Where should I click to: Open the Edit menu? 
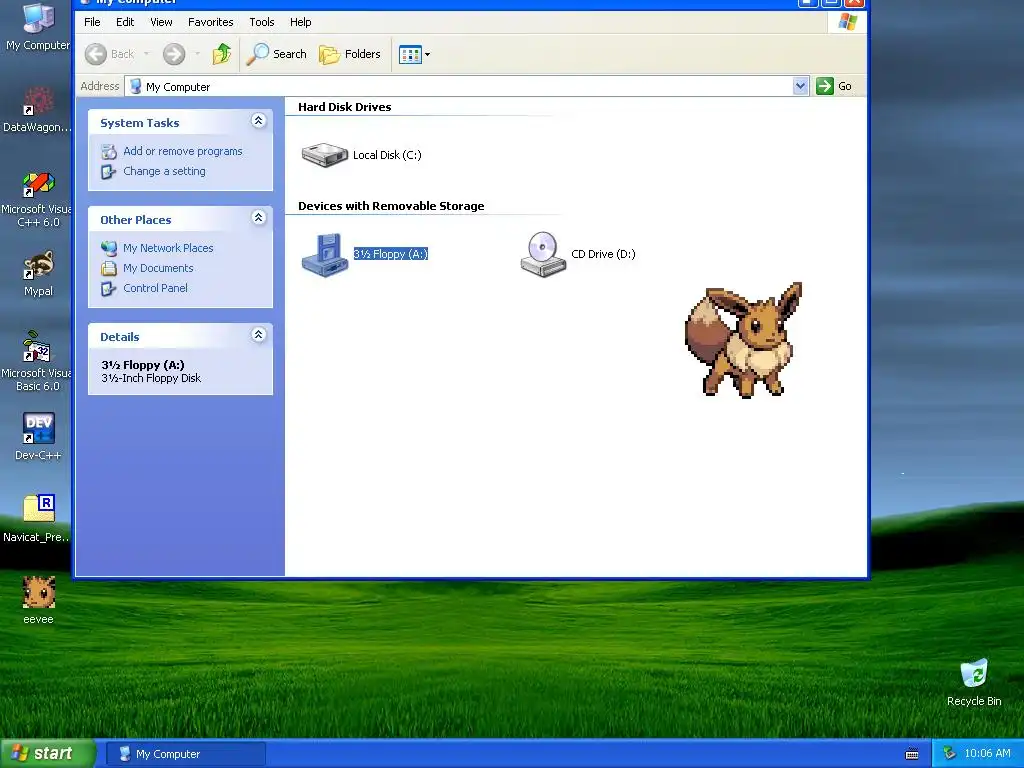point(125,22)
